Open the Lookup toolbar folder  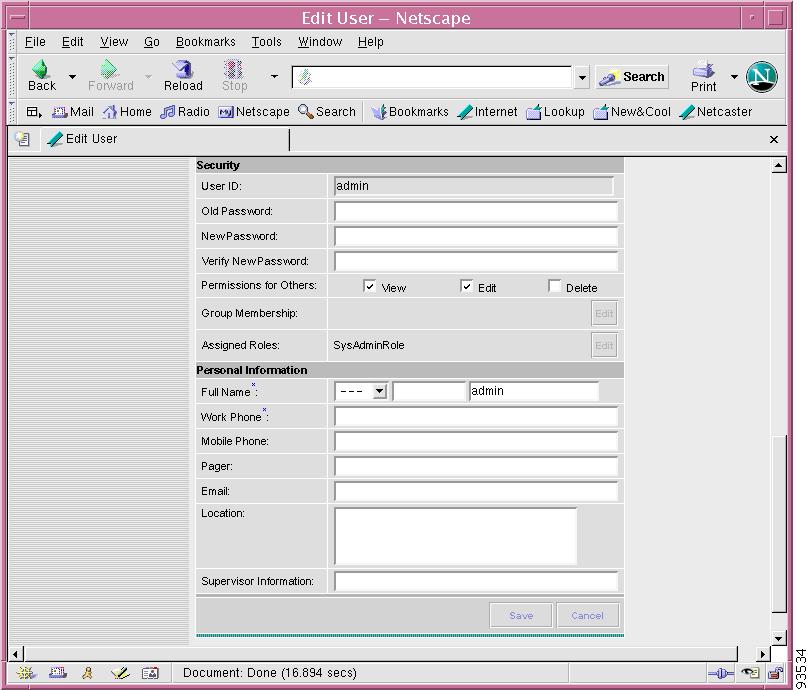pyautogui.click(x=555, y=112)
